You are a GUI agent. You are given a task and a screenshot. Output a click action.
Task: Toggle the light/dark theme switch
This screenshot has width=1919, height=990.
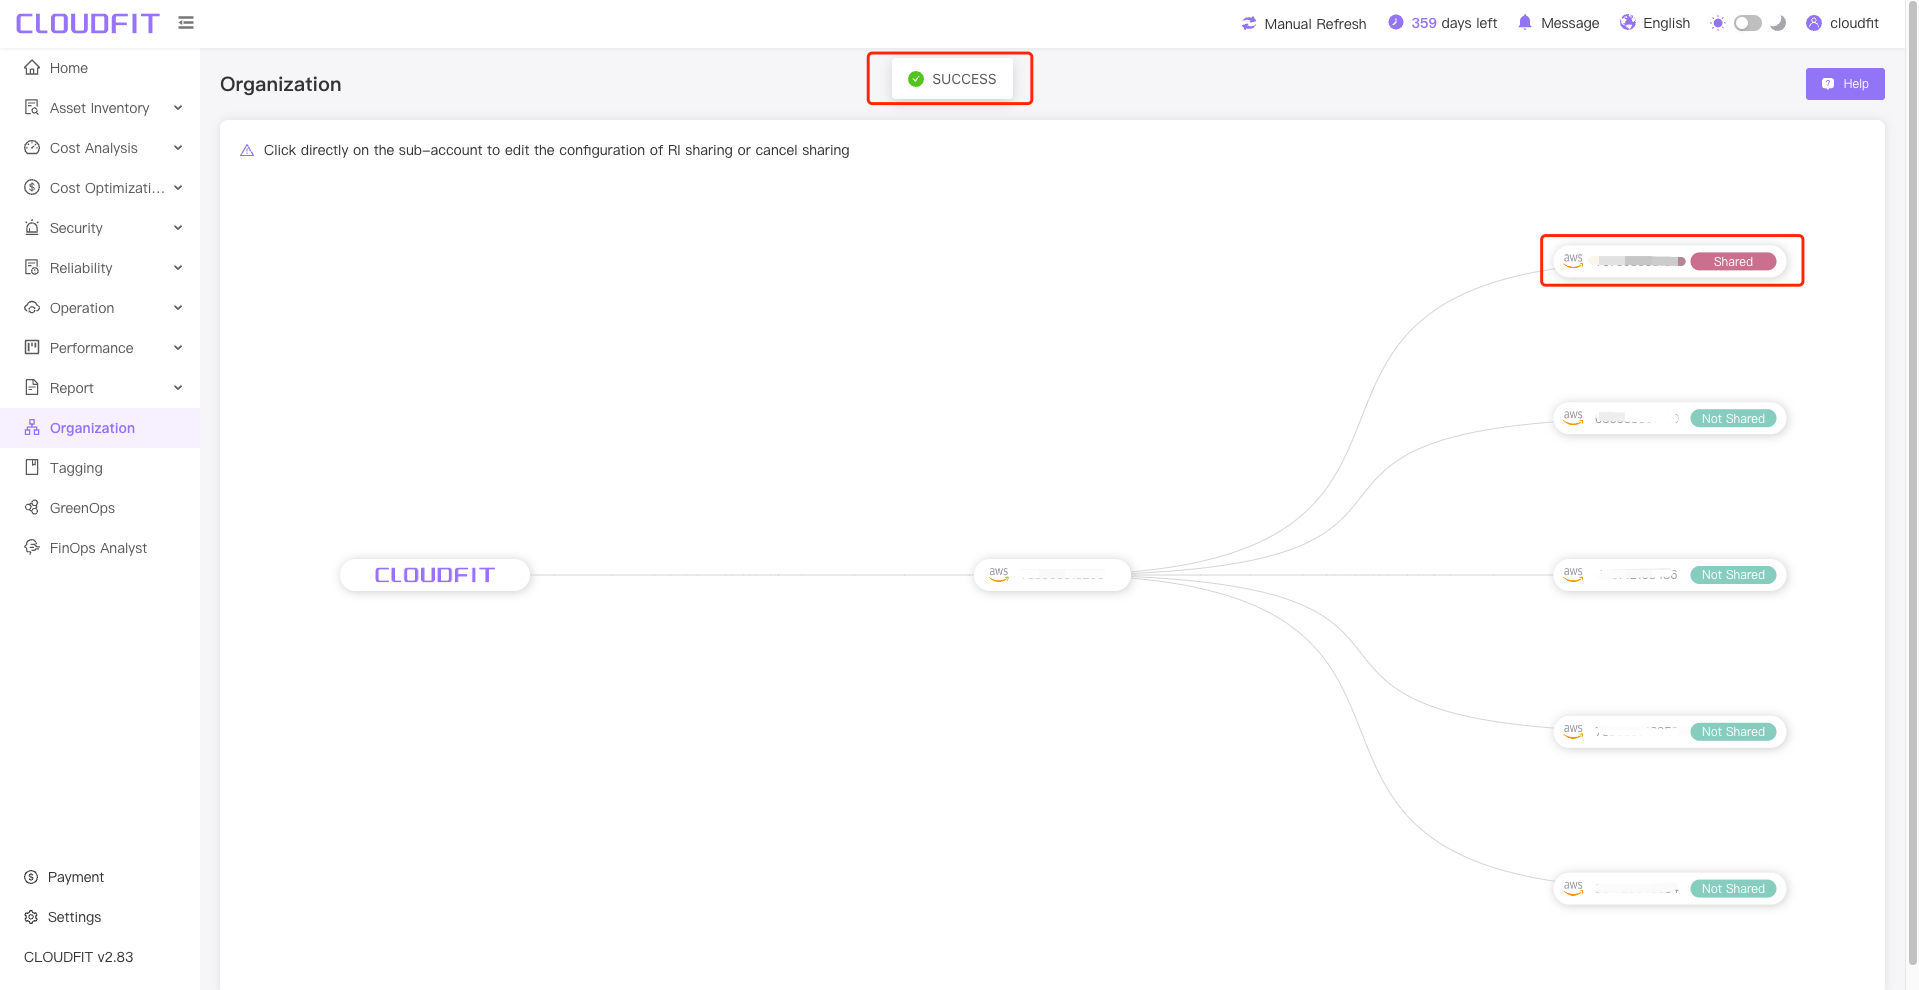[1748, 23]
